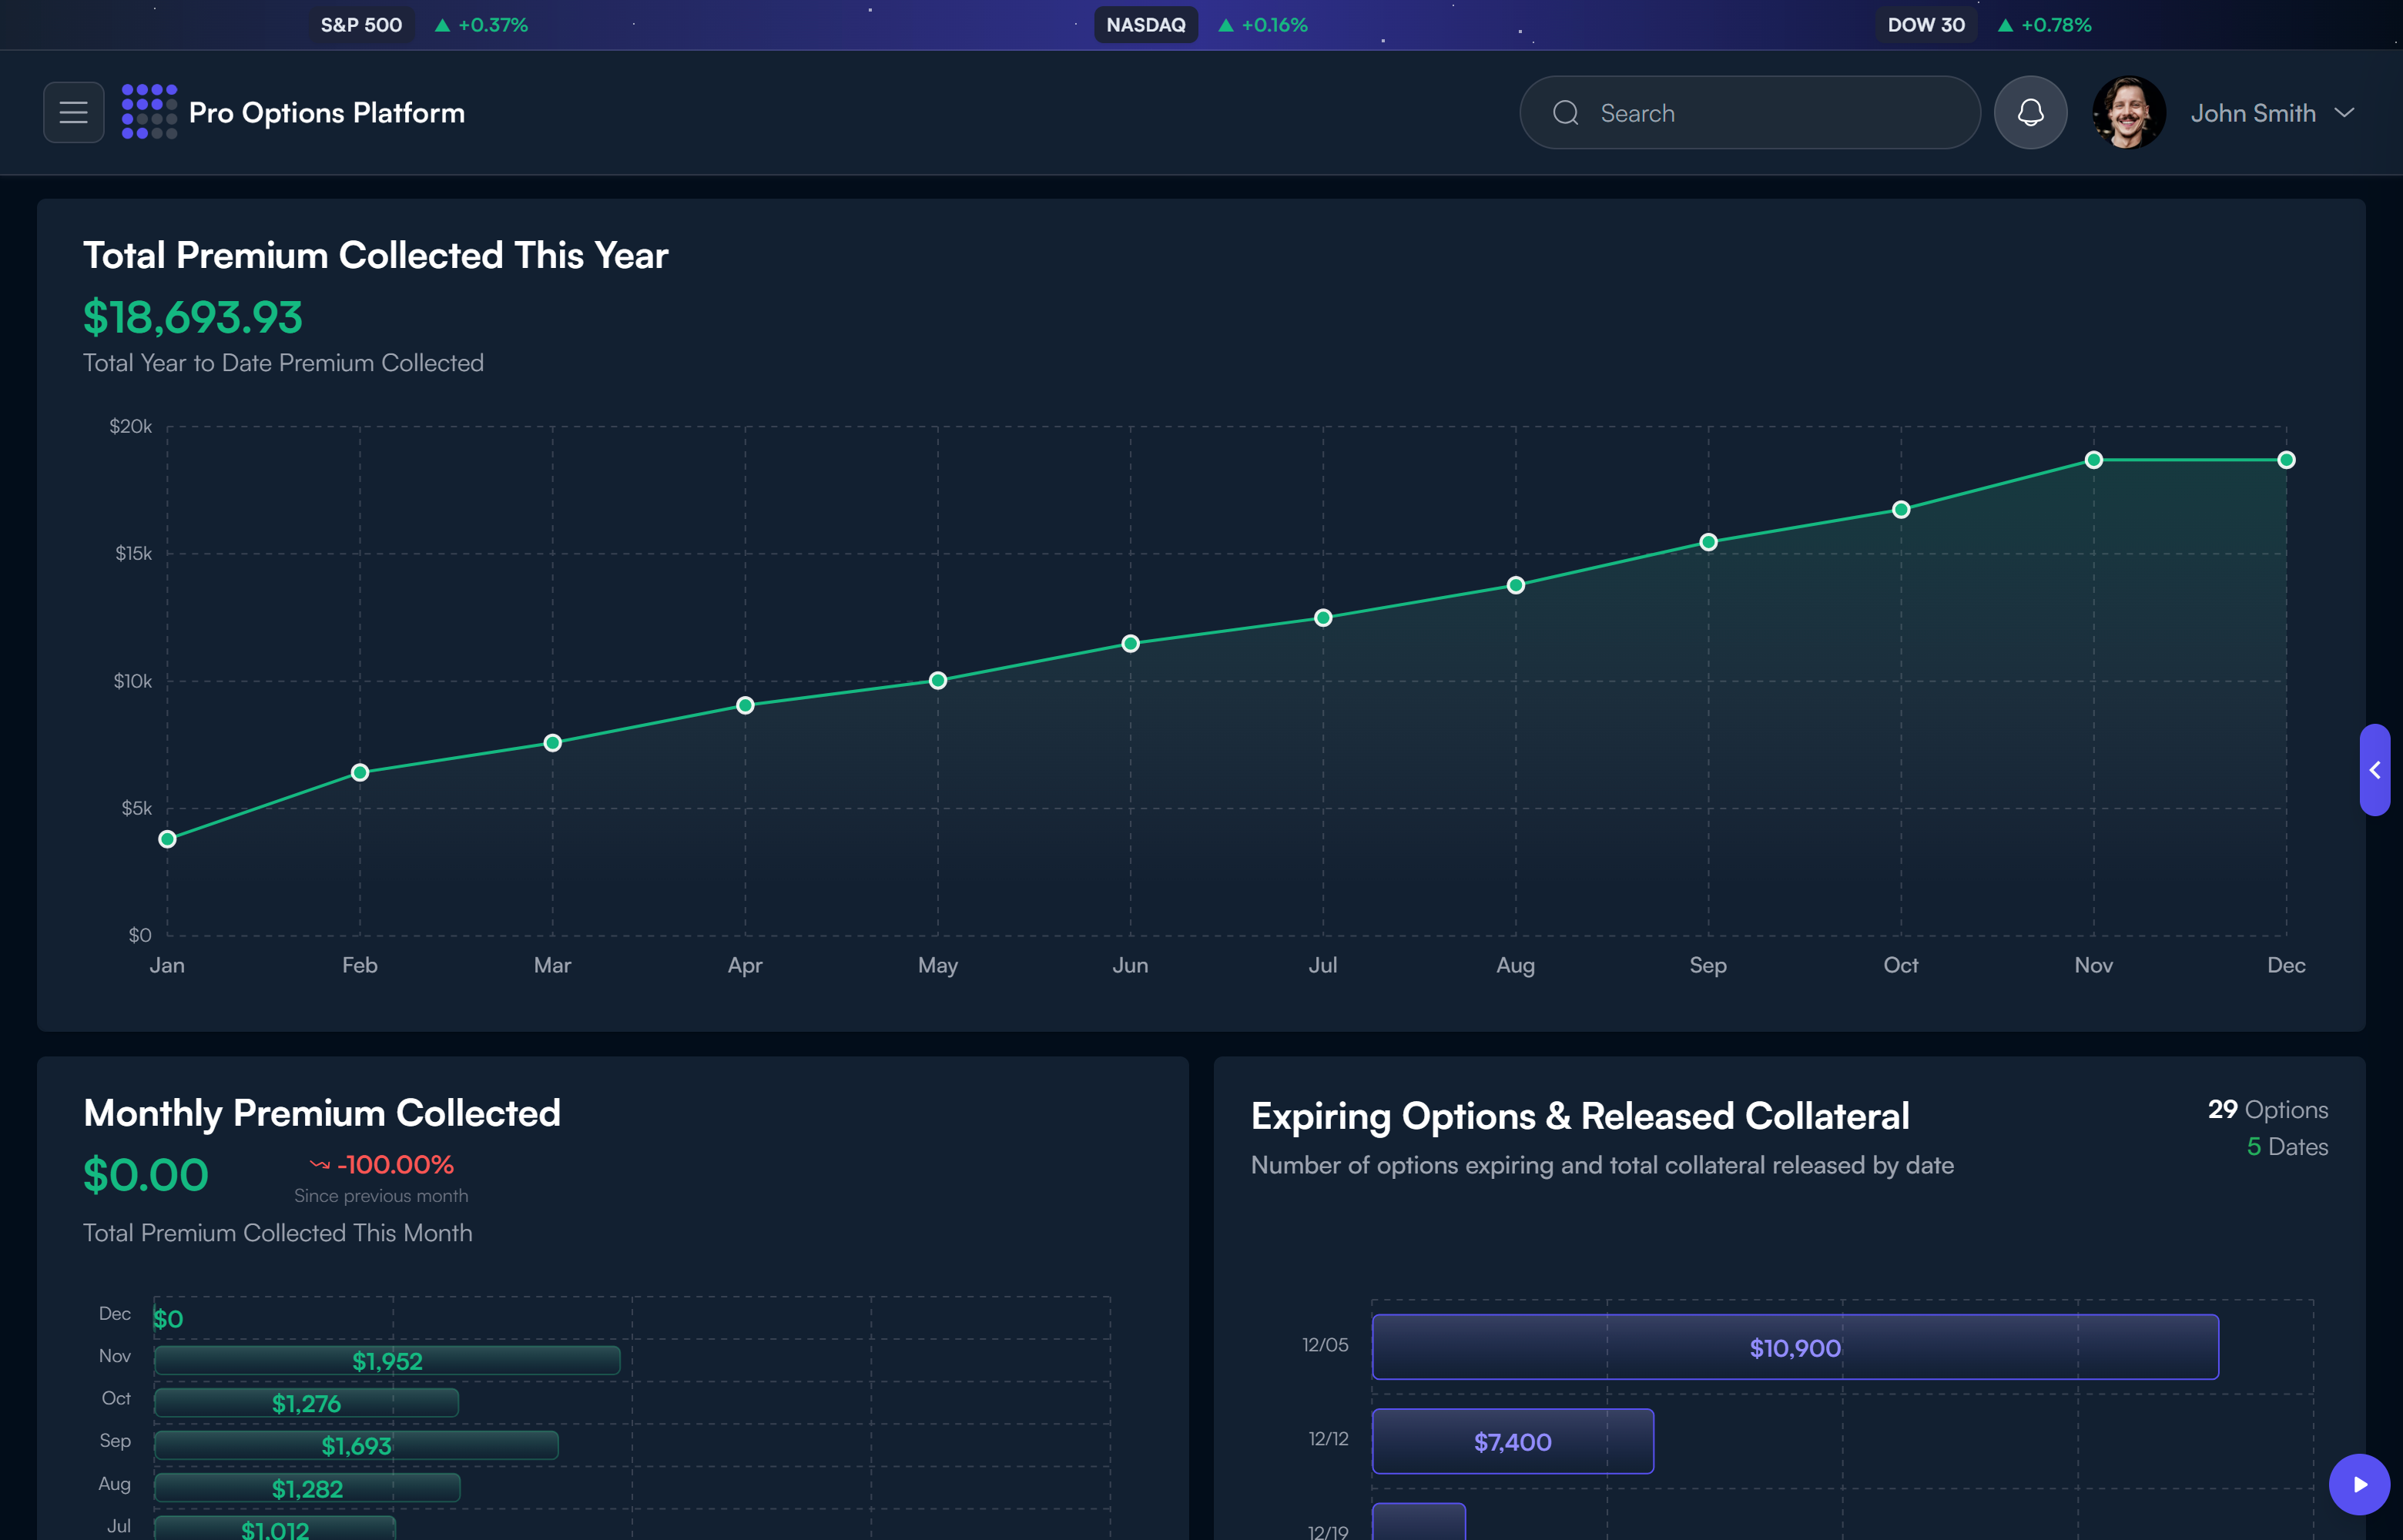Click the NASDAQ gain arrow icon
The width and height of the screenshot is (2403, 1540).
1227,24
